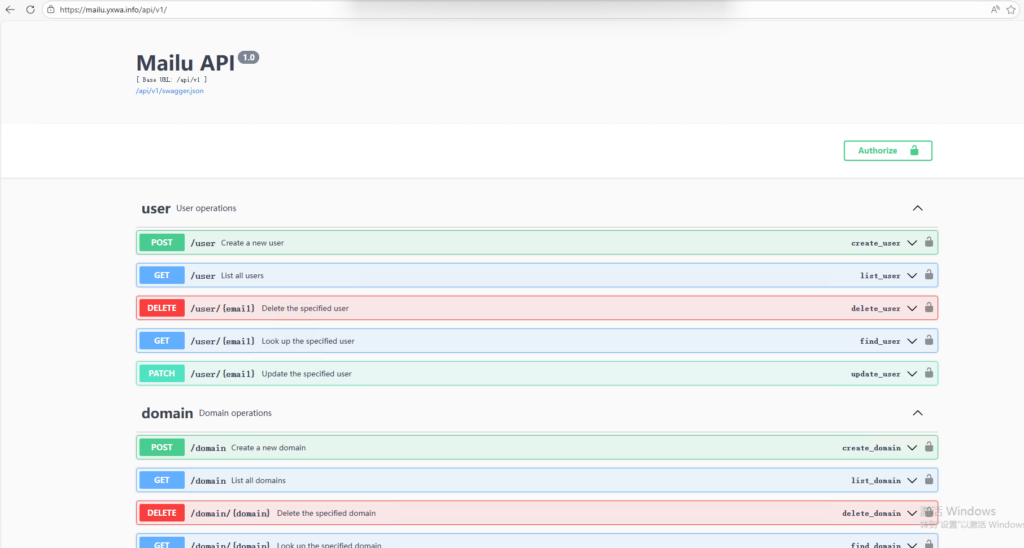Collapse the user operations section

point(917,208)
